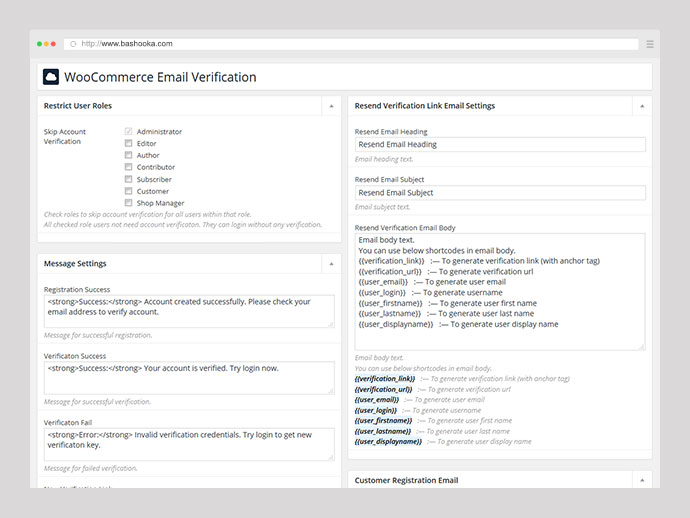Click 'Message for successful registration.' hint text
This screenshot has width=690, height=518.
click(98, 335)
